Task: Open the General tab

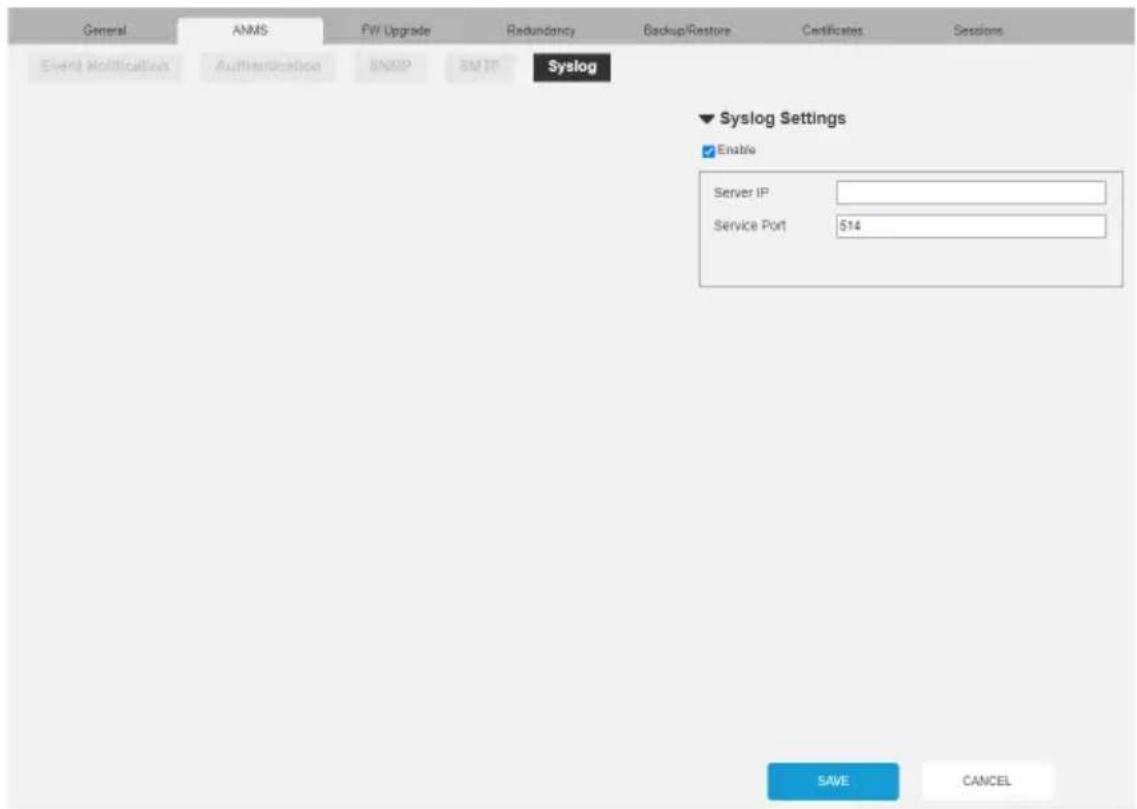Action: (104, 30)
